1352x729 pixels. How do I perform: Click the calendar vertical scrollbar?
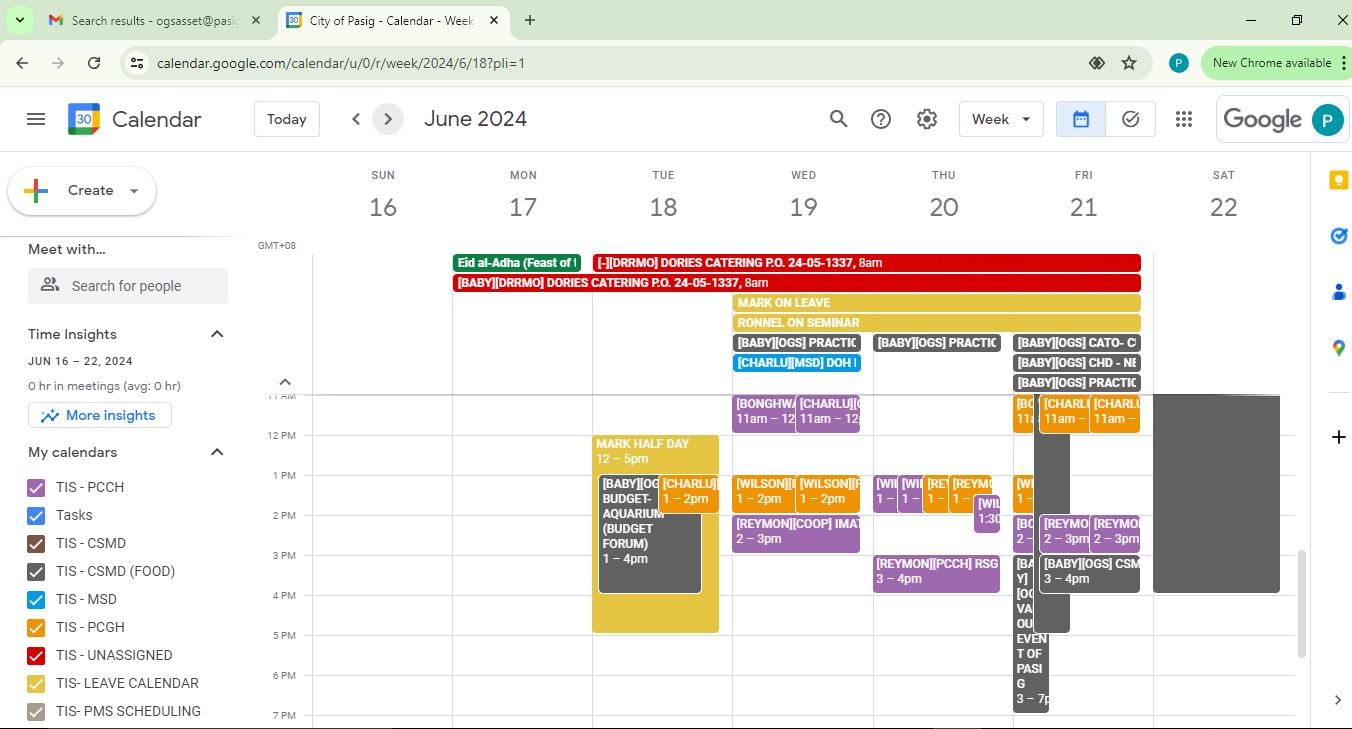click(x=1301, y=603)
